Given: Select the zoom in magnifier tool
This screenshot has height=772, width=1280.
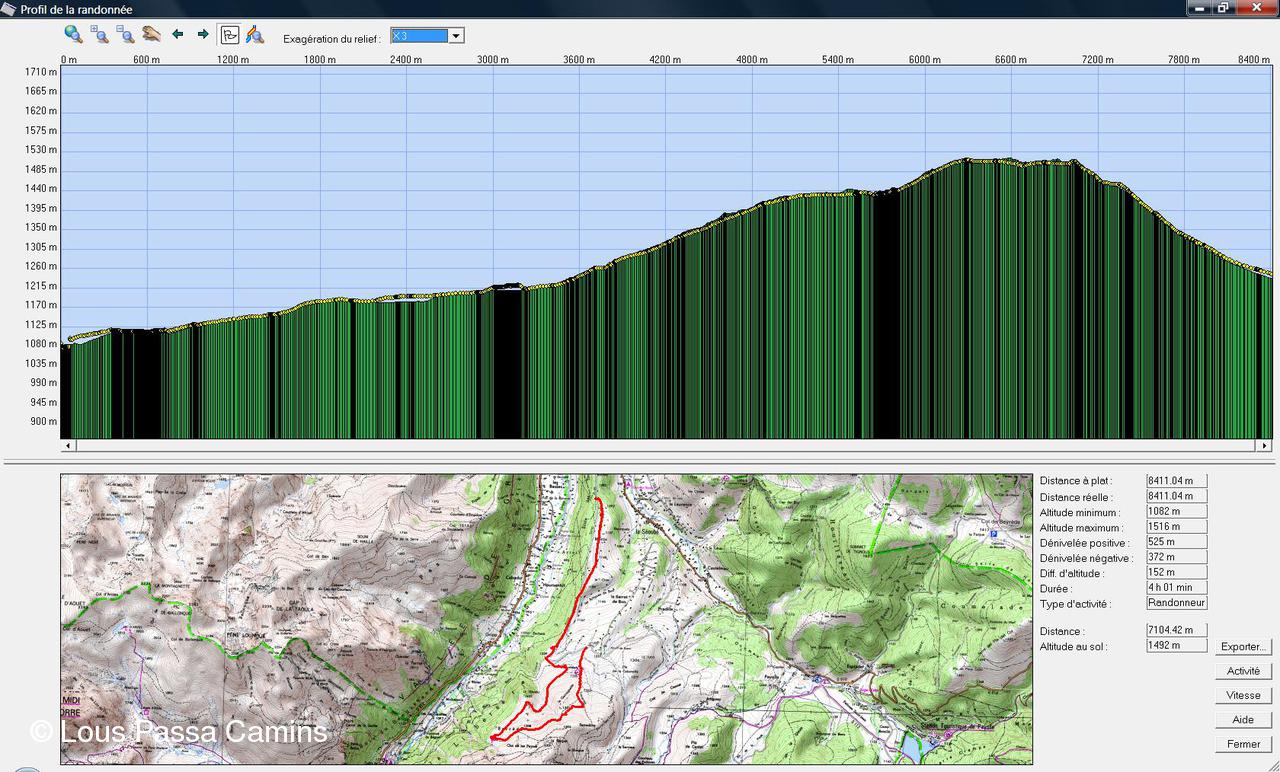Looking at the screenshot, I should click(99, 34).
